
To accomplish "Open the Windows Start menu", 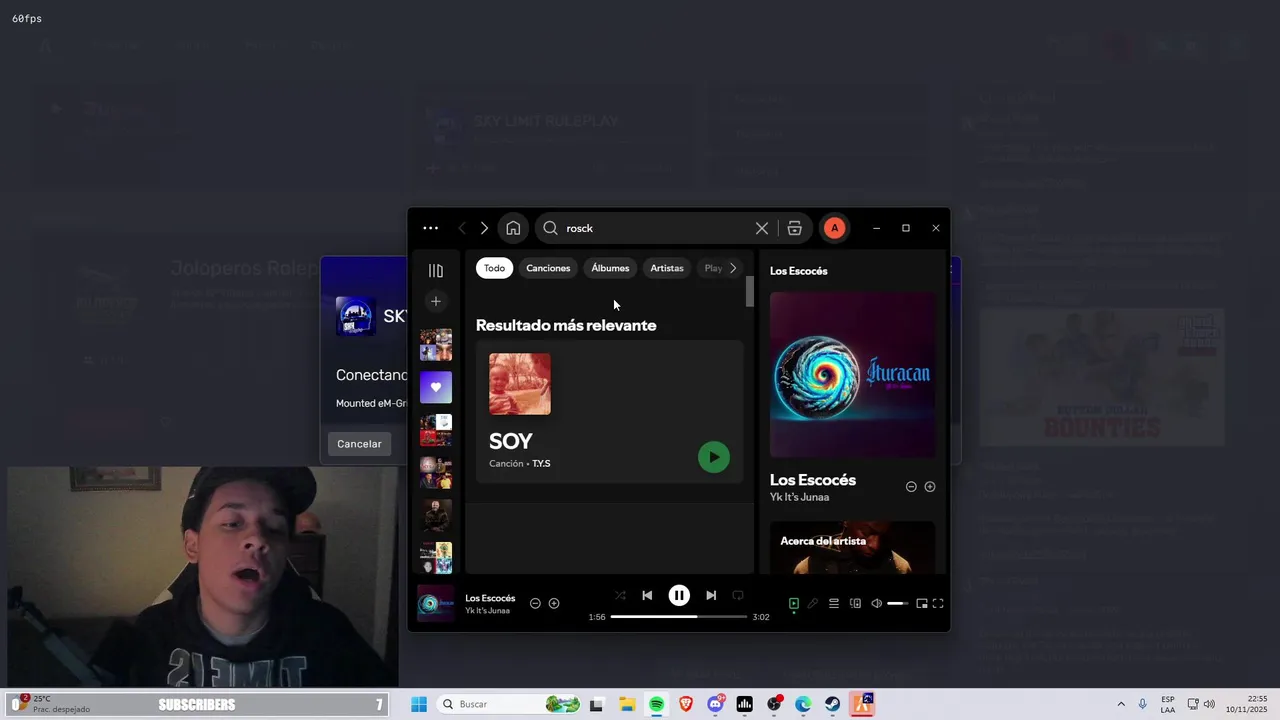I will click(419, 704).
